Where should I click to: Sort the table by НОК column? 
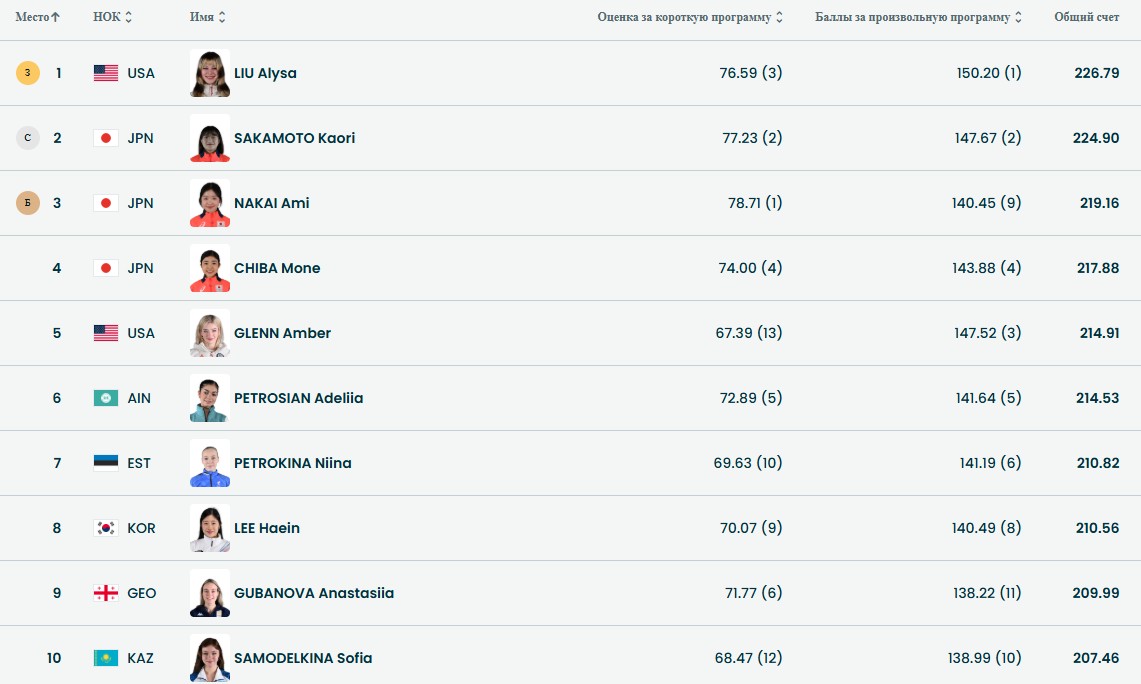[129, 17]
